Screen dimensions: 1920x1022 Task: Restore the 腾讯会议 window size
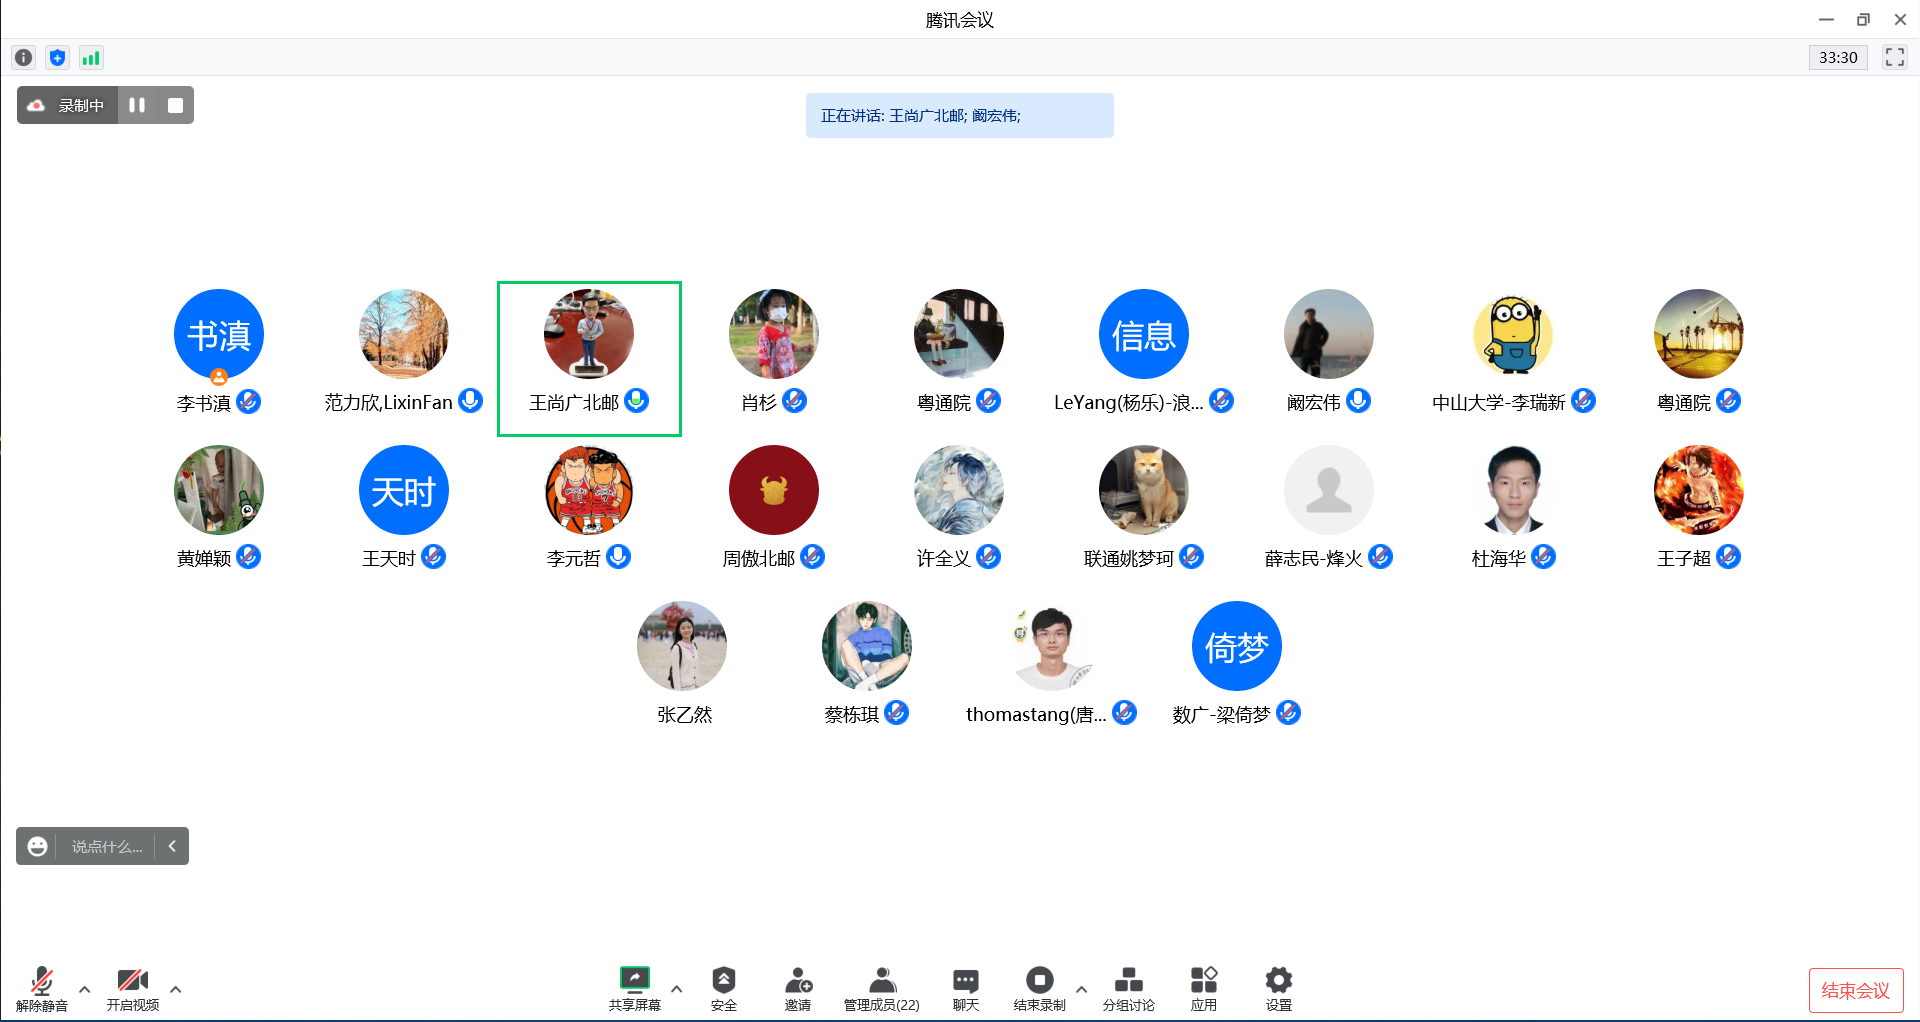1863,19
